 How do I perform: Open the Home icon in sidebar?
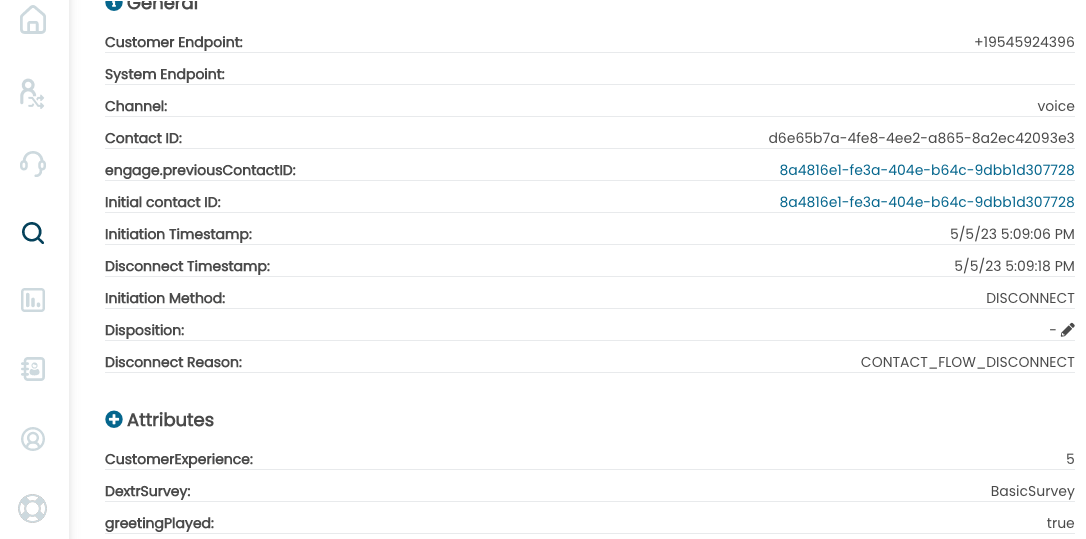point(33,19)
